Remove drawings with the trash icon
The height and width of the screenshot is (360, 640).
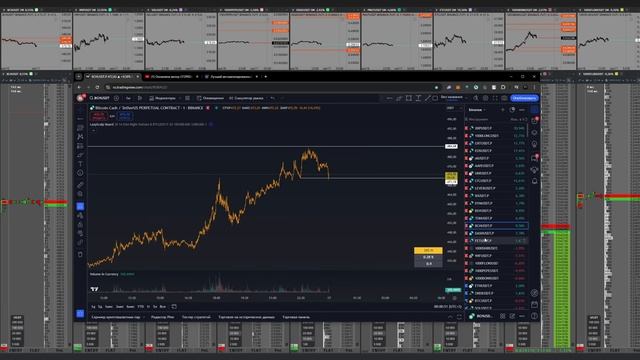(x=80, y=254)
